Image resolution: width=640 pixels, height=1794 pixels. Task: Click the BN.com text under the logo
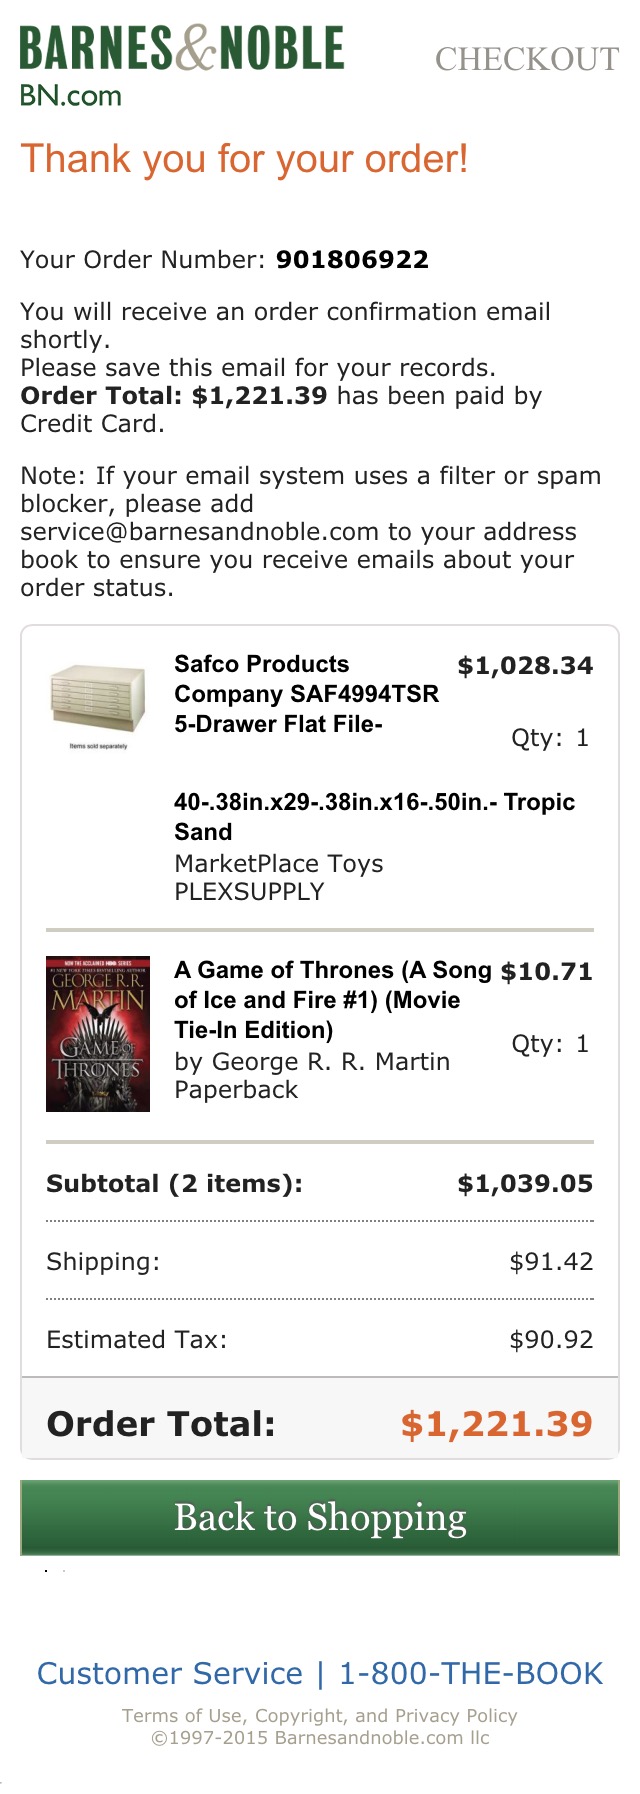pos(71,96)
